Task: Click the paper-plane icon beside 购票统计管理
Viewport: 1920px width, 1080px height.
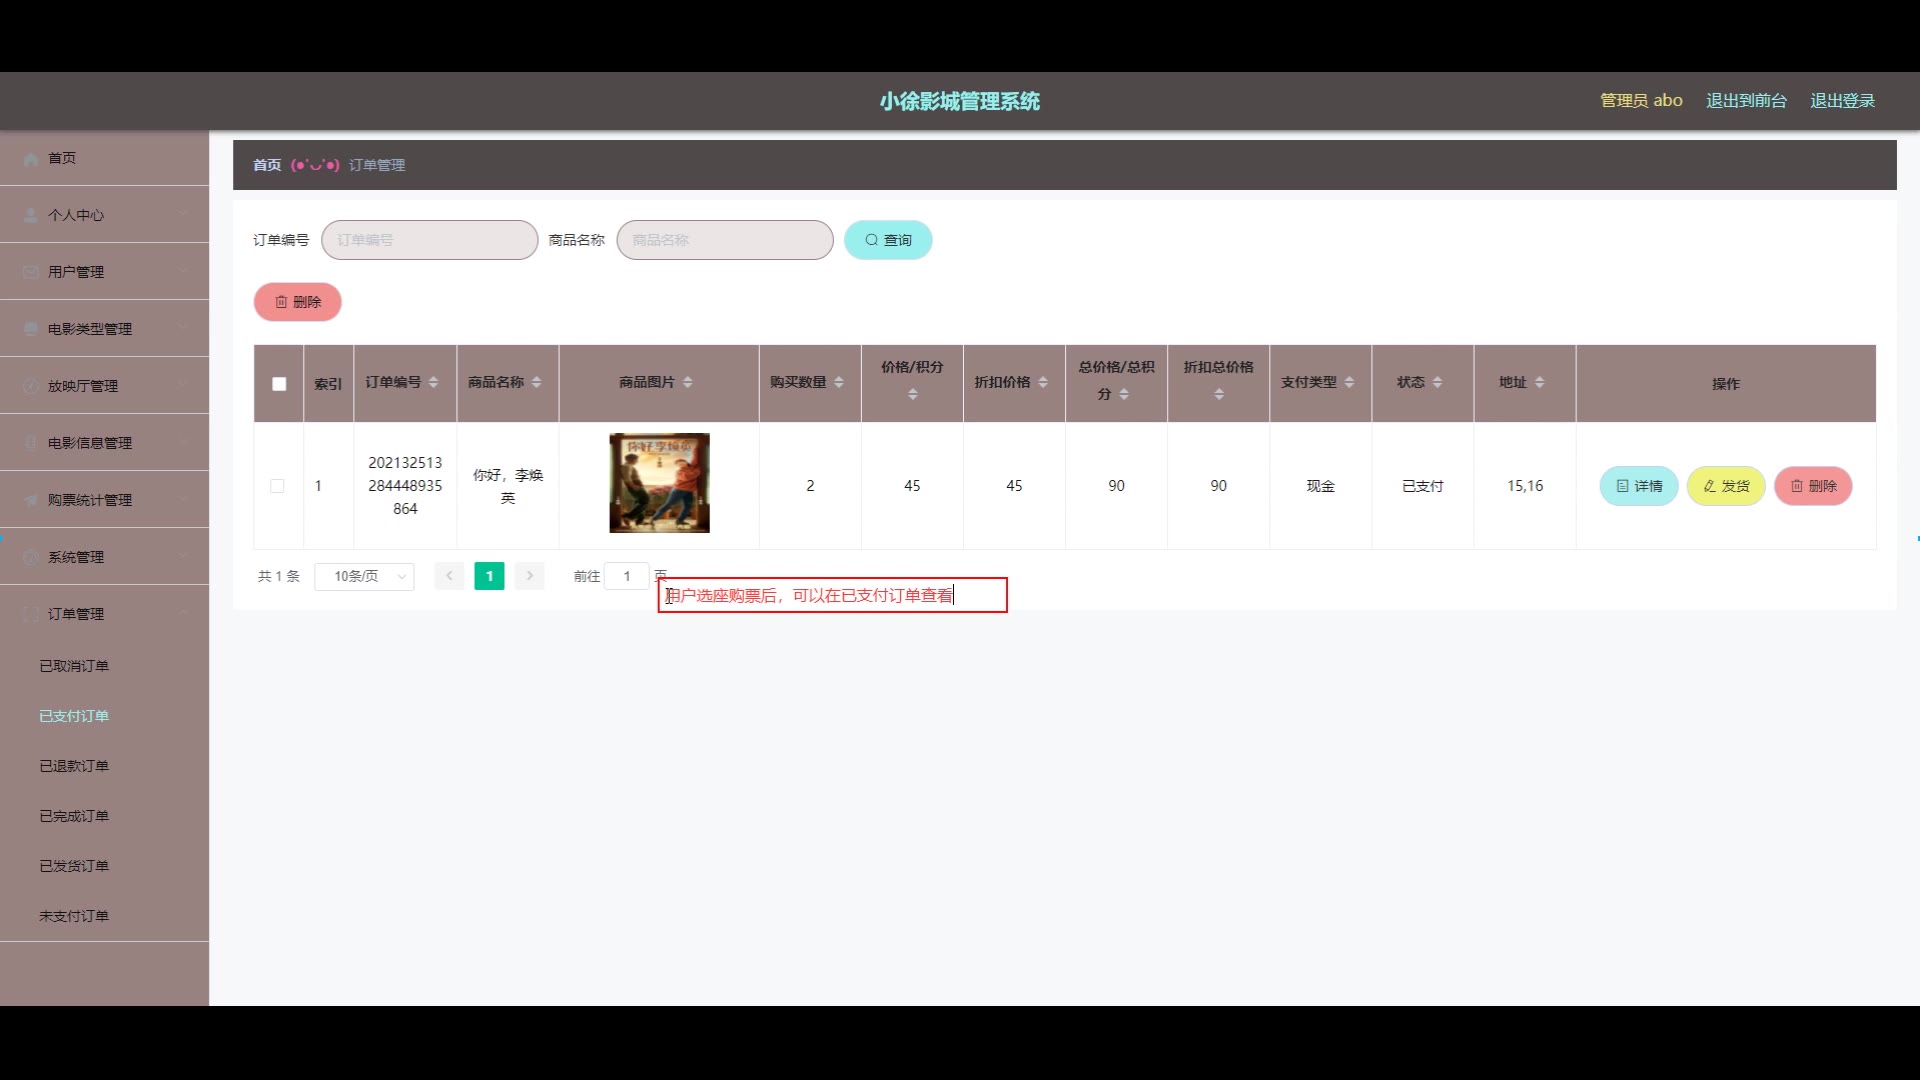Action: click(31, 500)
